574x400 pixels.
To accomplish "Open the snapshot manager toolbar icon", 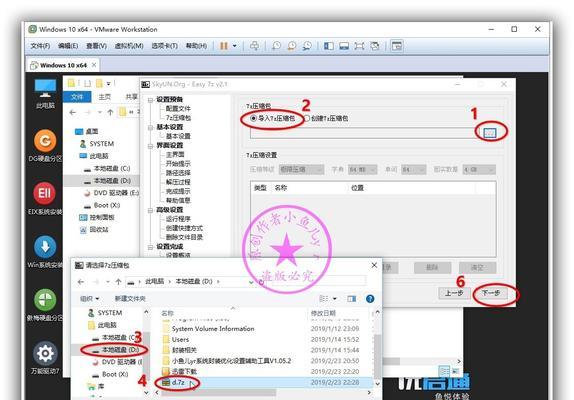I will pos(307,46).
